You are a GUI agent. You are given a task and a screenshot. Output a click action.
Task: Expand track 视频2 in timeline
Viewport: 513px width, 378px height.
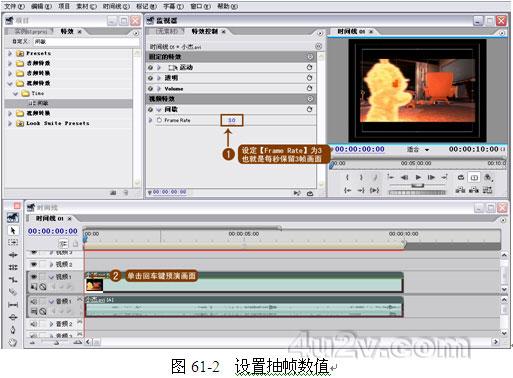click(x=51, y=264)
